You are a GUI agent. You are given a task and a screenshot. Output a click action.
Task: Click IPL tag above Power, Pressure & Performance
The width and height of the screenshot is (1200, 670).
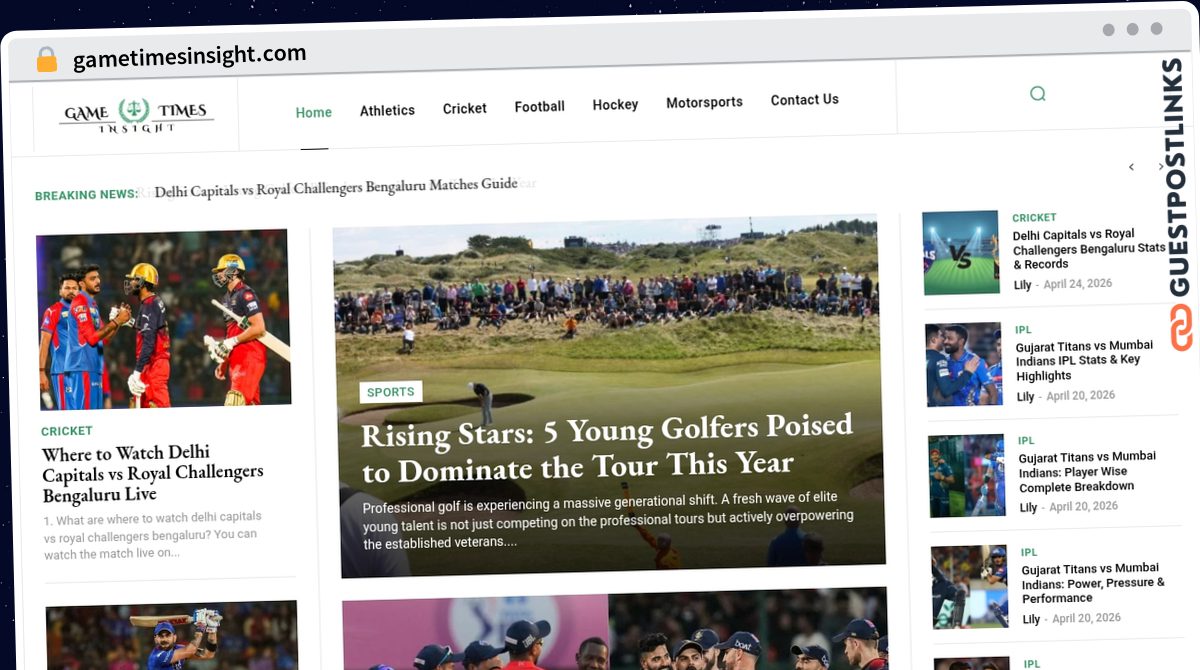click(x=1029, y=552)
